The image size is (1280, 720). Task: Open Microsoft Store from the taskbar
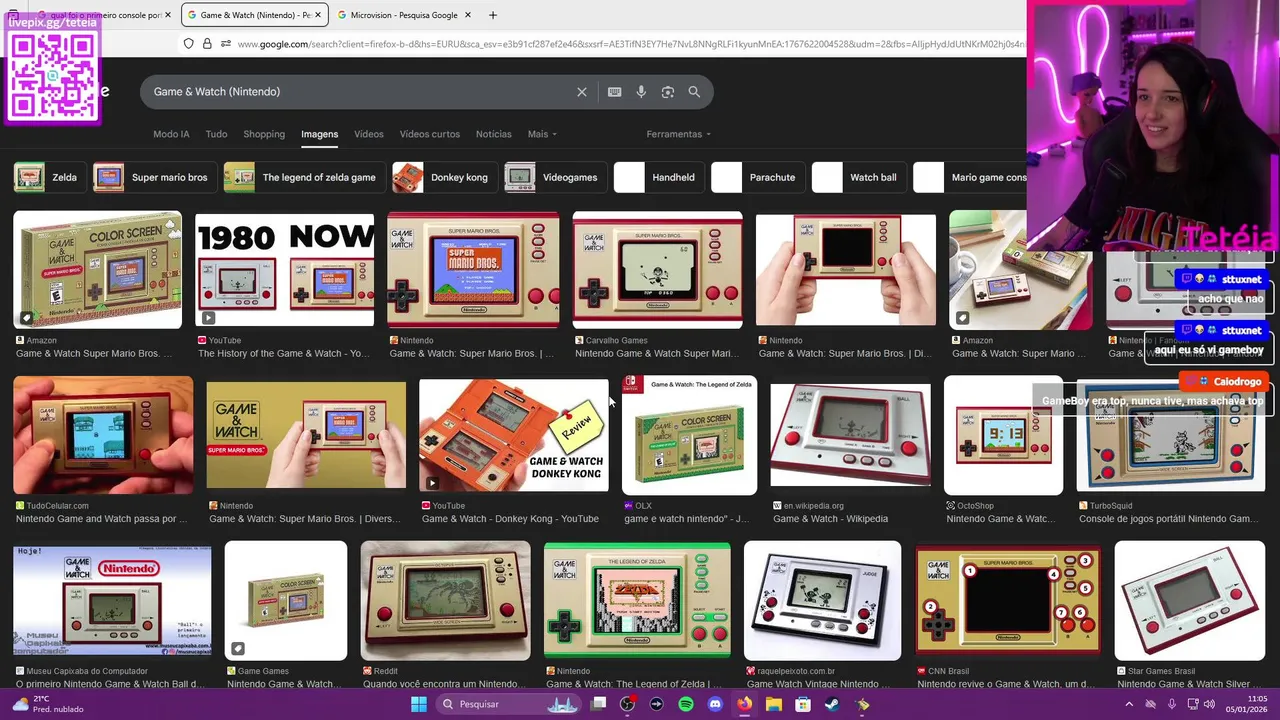[x=802, y=704]
